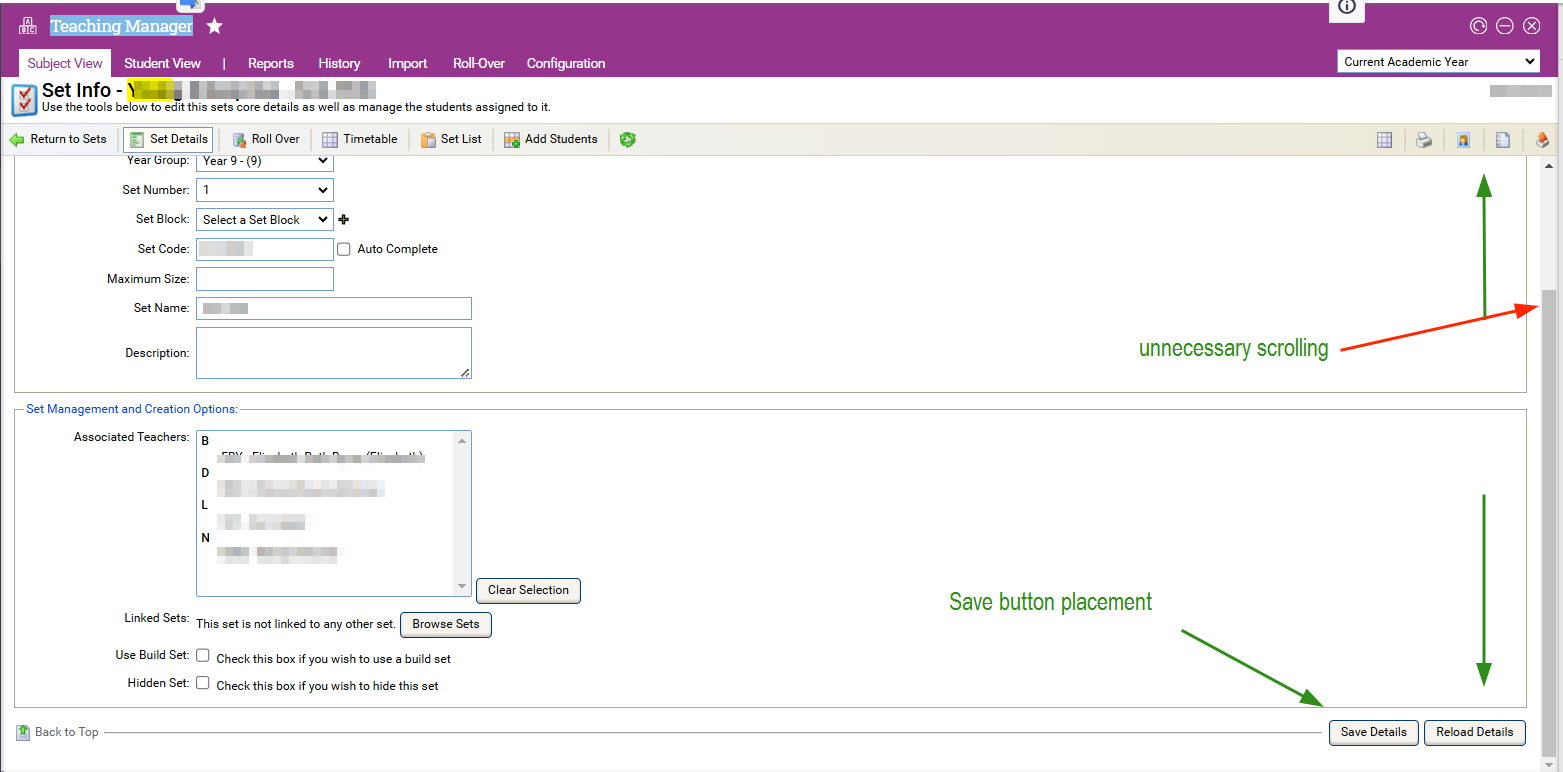The image size is (1563, 772).
Task: Open the Current Academic Year dropdown
Action: [1437, 62]
